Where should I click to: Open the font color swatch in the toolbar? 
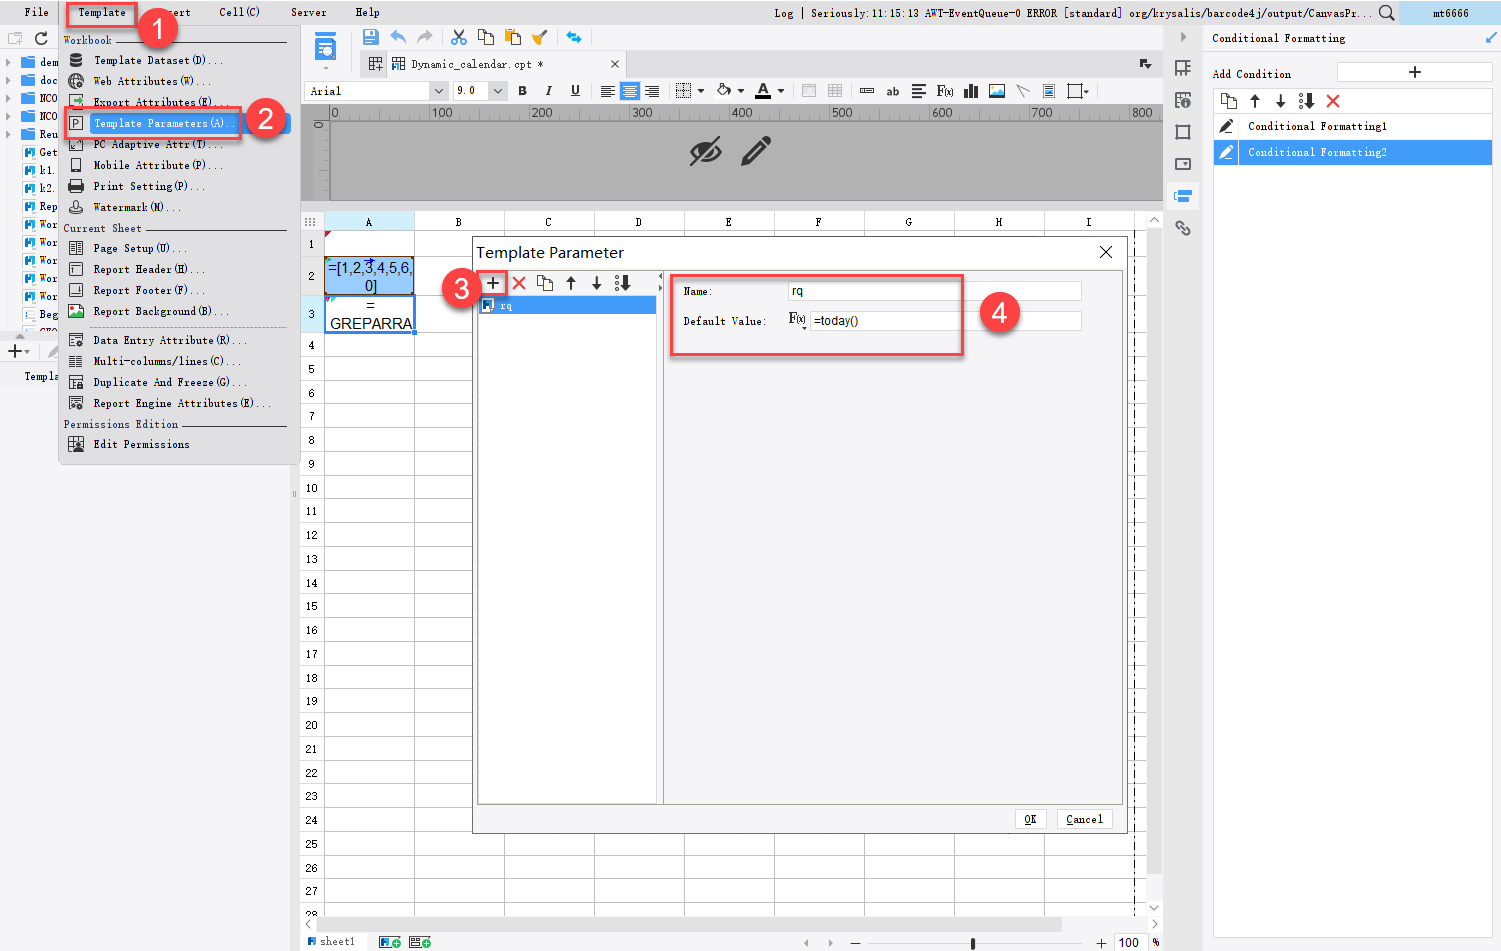click(763, 90)
